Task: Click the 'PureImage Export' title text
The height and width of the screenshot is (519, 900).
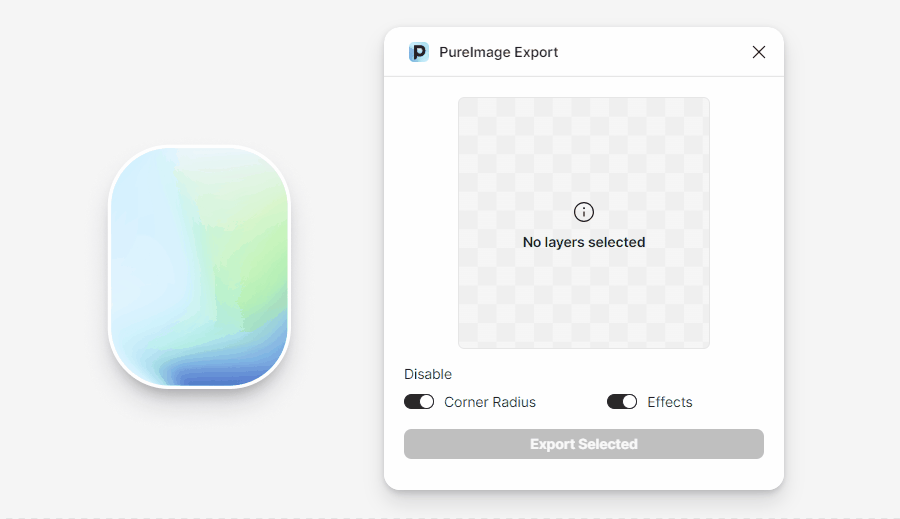Action: pos(498,52)
